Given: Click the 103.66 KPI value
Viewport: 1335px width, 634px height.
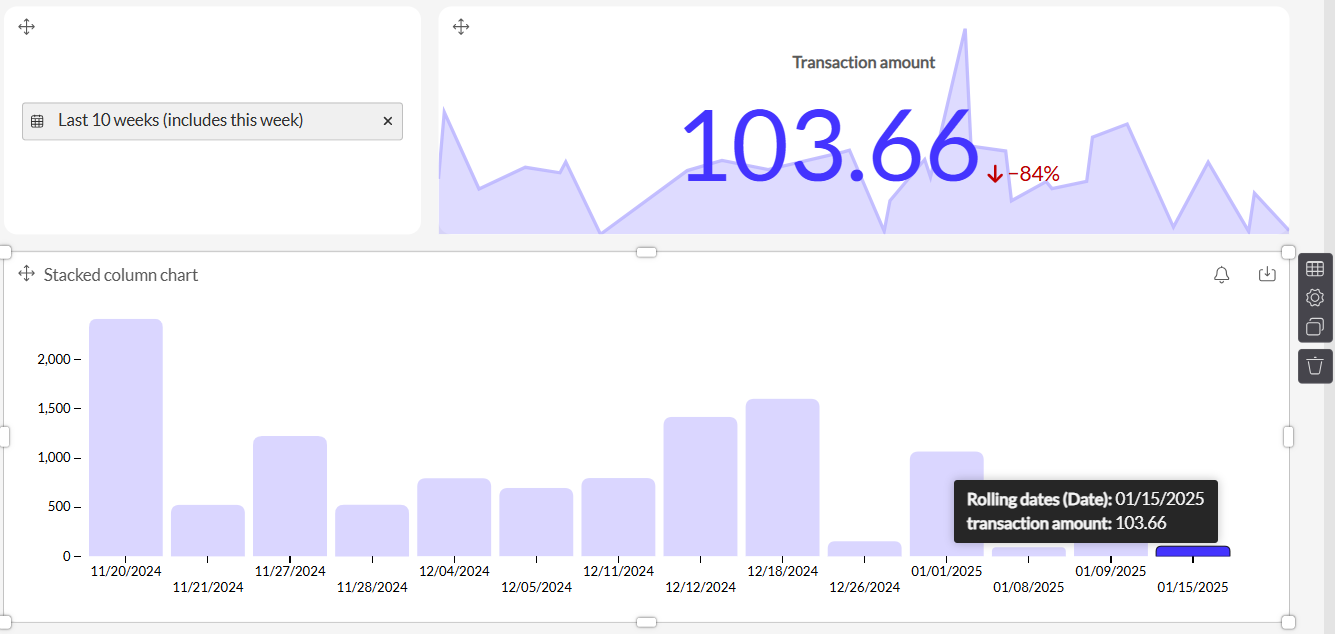Looking at the screenshot, I should pos(829,146).
